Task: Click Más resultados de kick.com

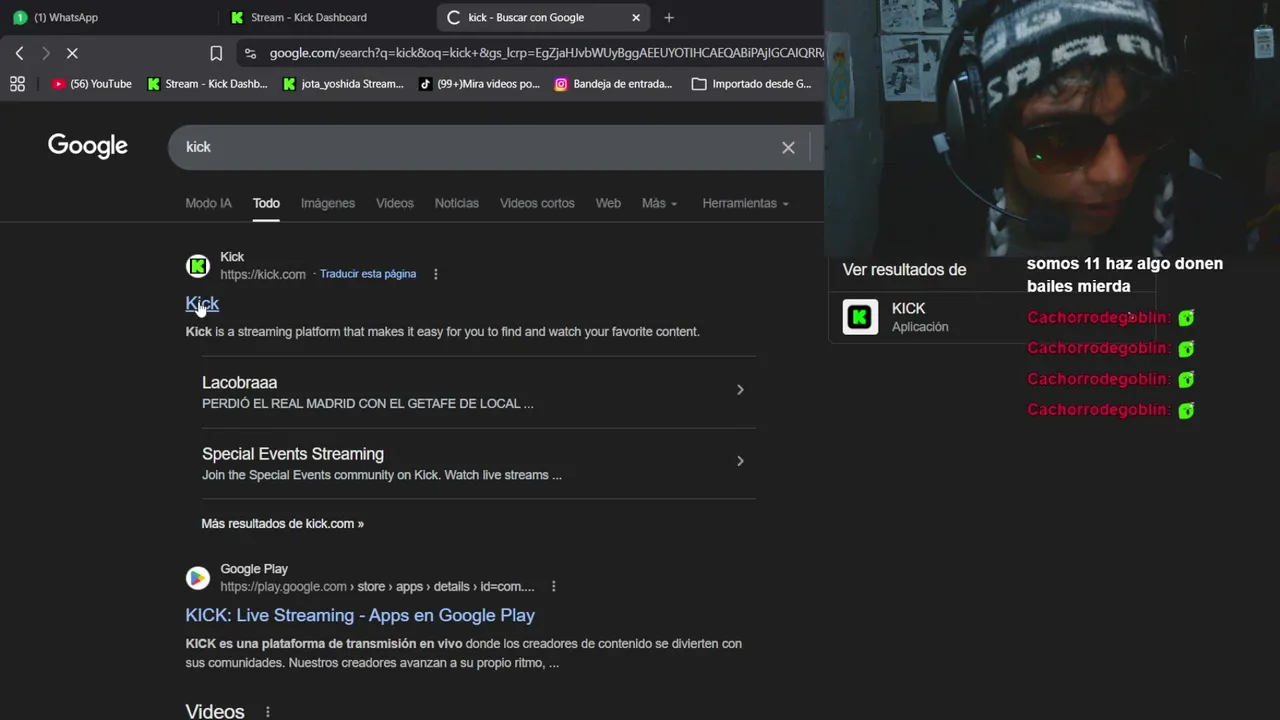Action: click(x=282, y=523)
